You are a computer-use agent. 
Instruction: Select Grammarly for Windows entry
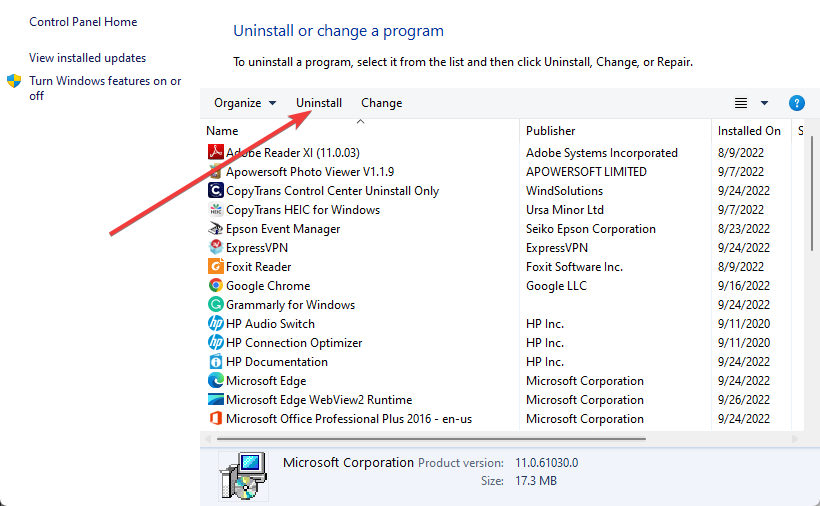point(290,305)
